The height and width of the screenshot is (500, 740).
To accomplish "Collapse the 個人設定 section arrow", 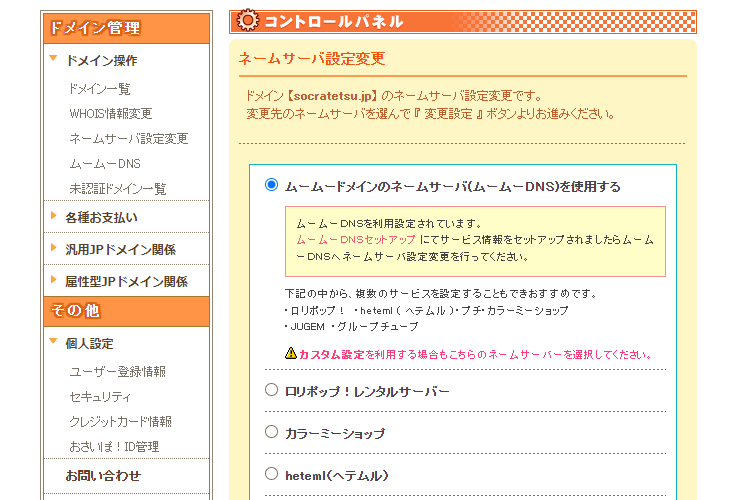I will coord(54,343).
